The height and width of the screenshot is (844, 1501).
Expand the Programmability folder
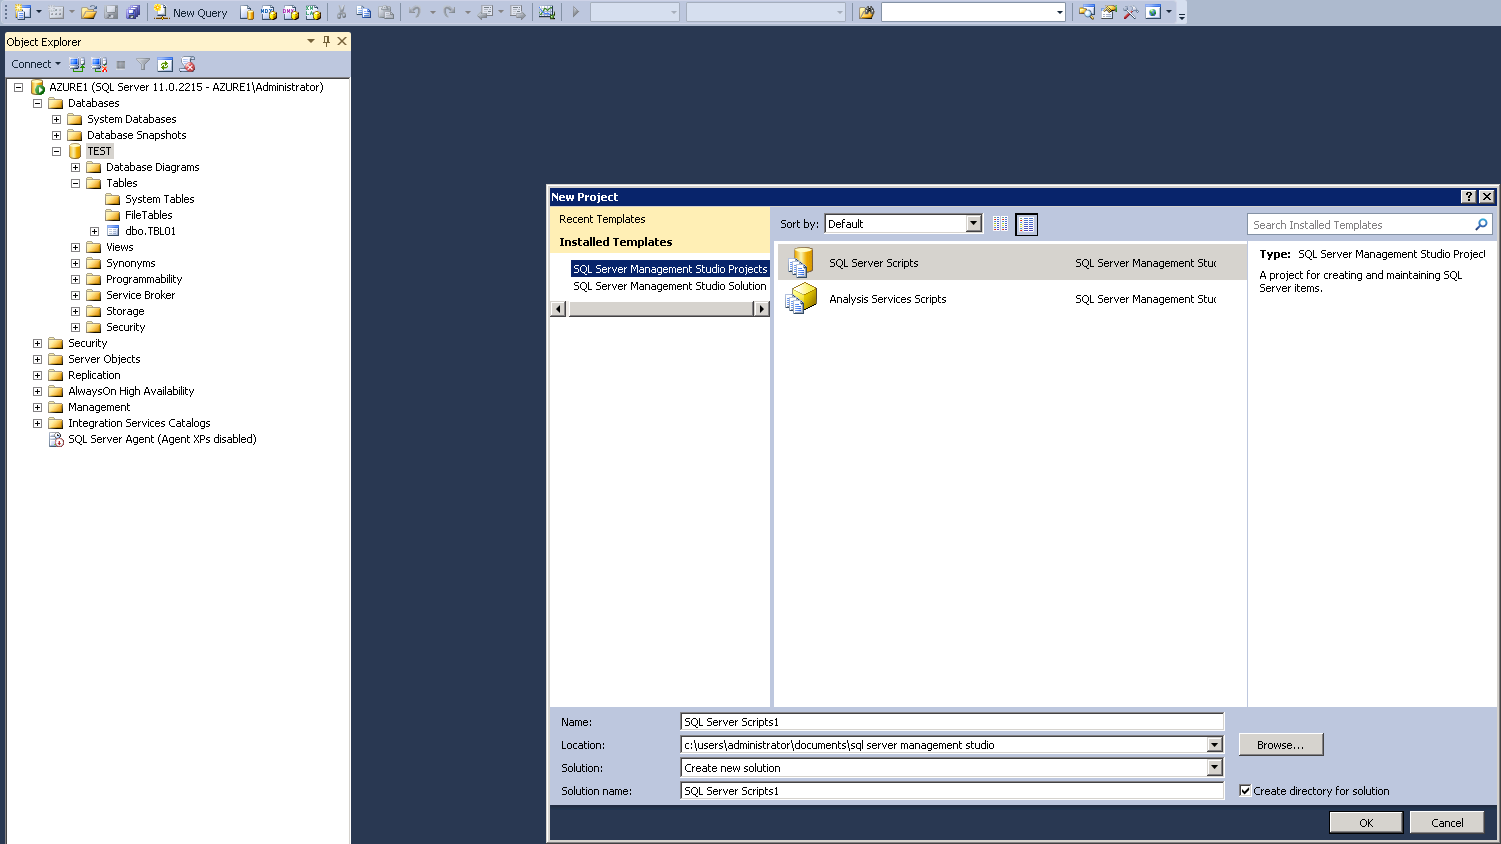(75, 279)
